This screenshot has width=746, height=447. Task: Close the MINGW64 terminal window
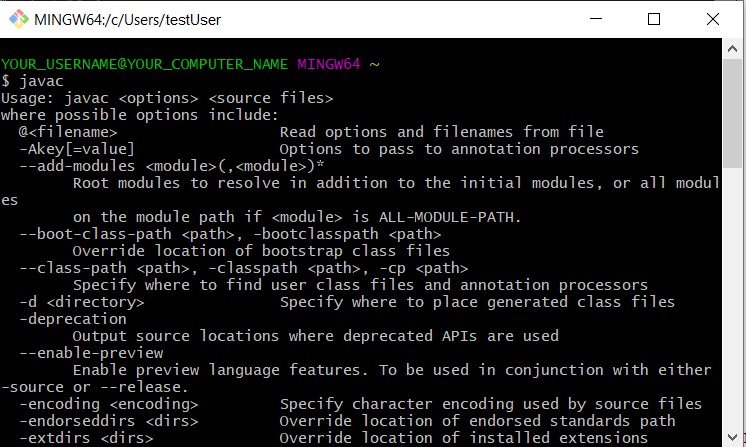710,19
